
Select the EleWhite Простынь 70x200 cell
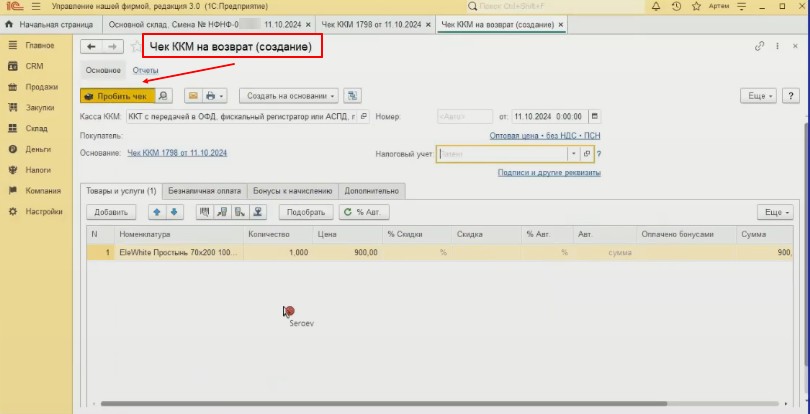(x=179, y=253)
